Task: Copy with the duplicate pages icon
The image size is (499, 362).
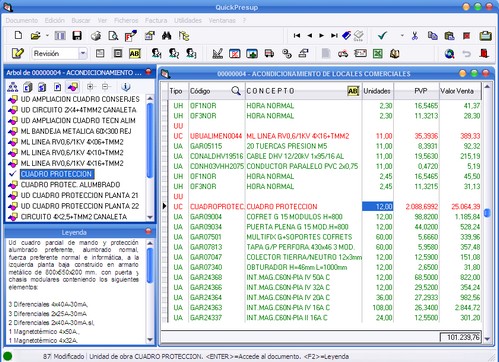Action: (432, 35)
